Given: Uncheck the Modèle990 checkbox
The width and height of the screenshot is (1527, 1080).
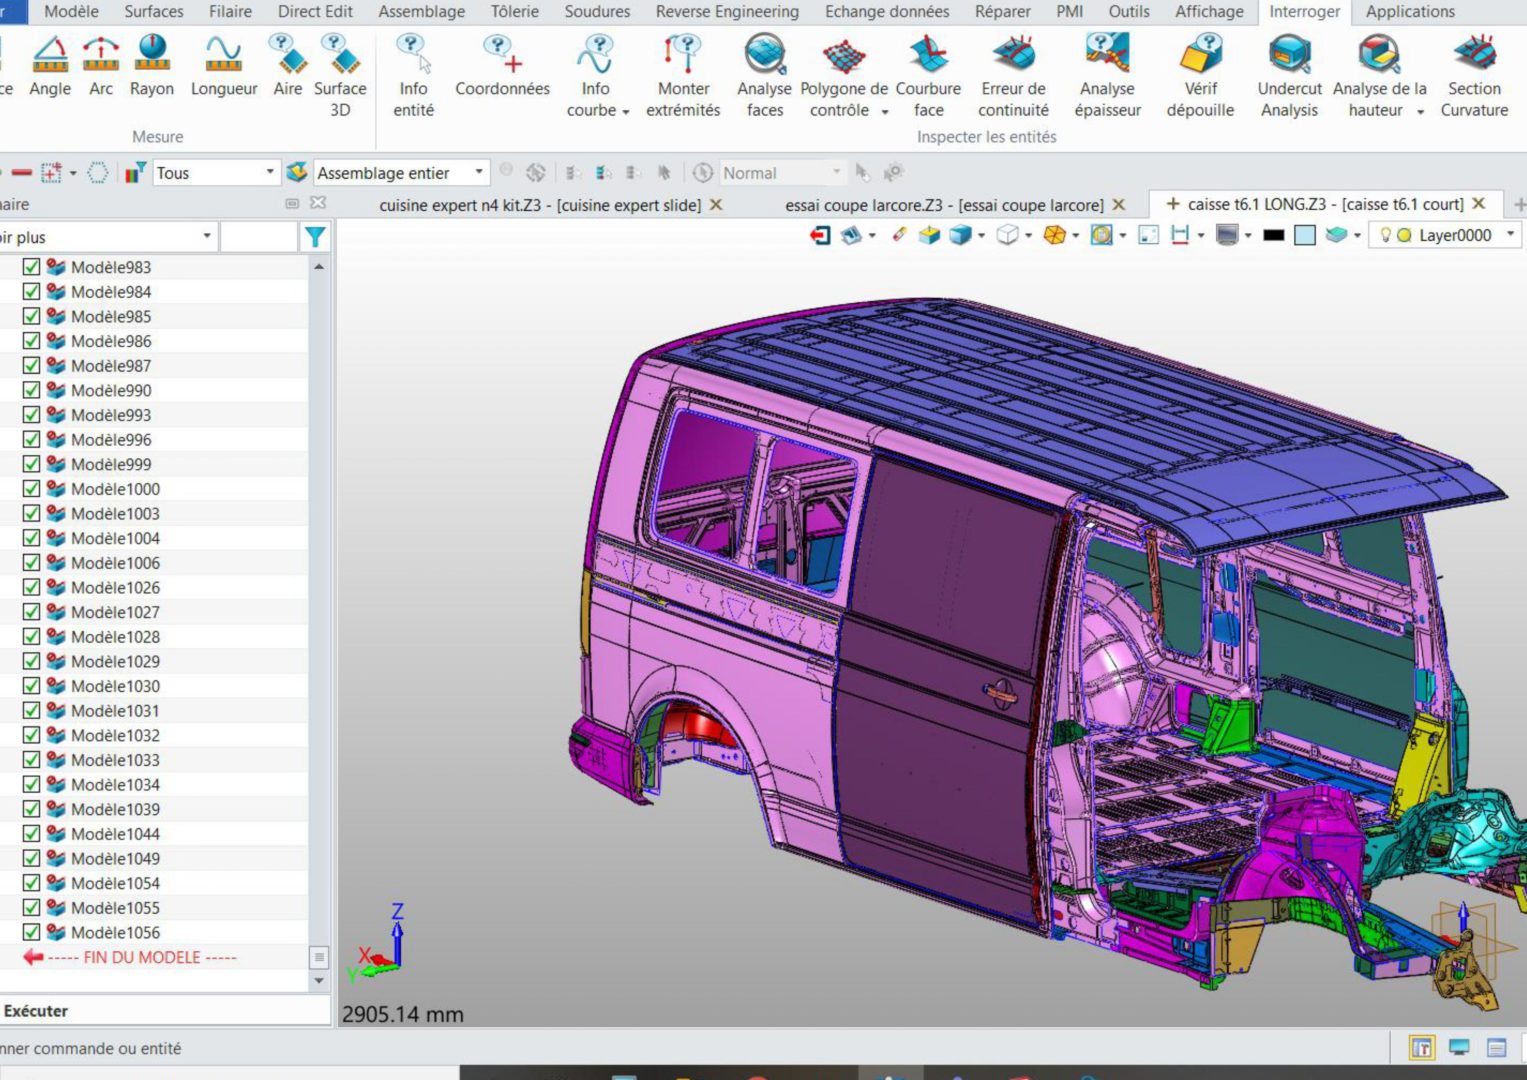Looking at the screenshot, I should click(x=31, y=390).
